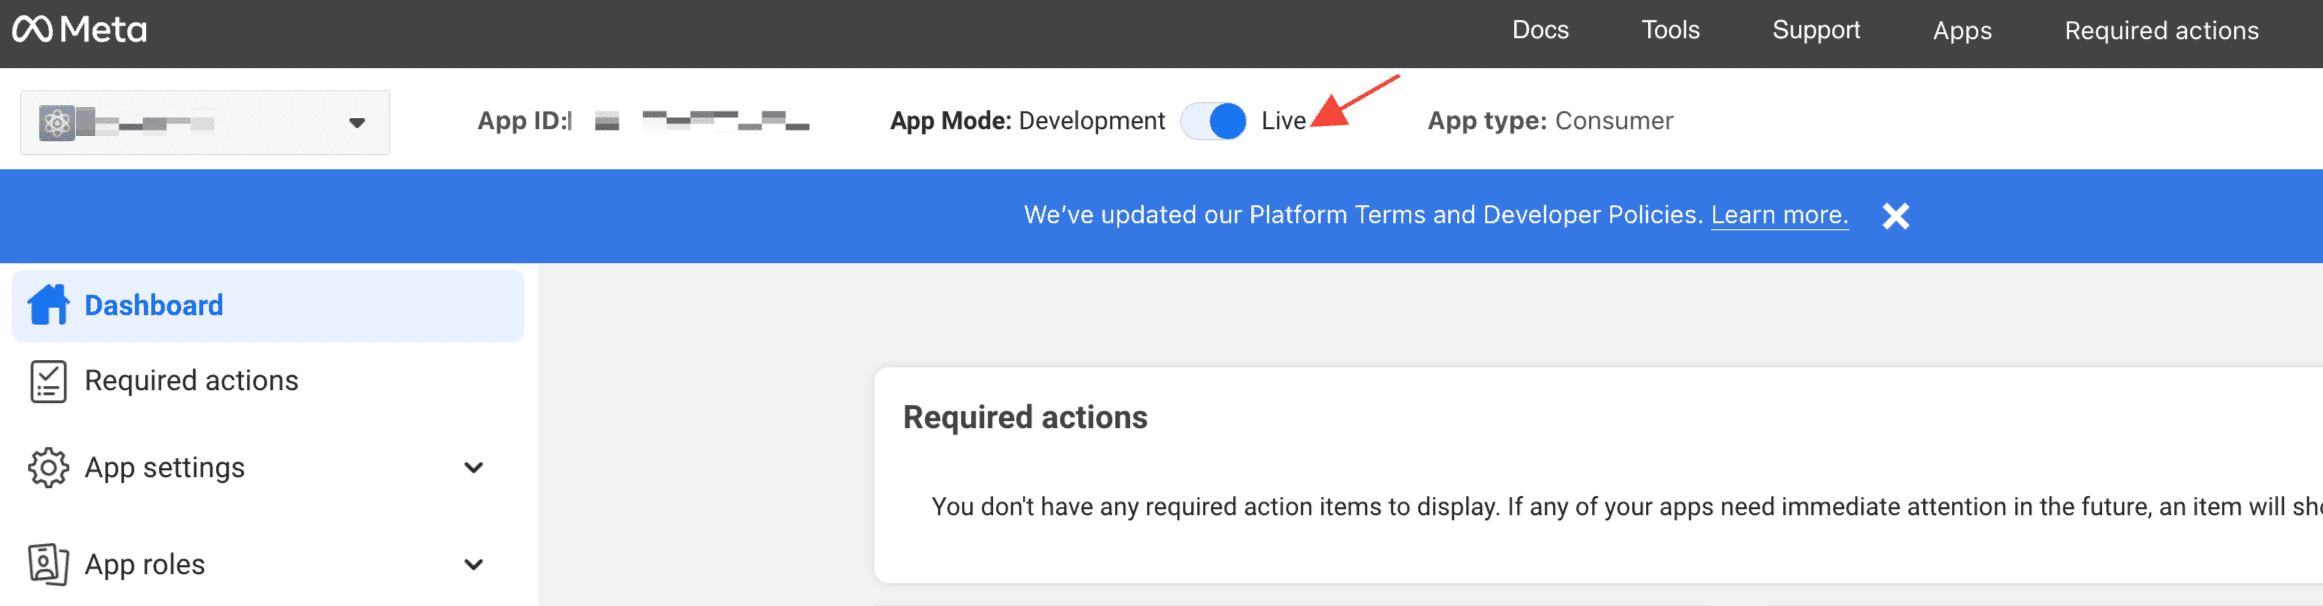Go to Support in top navigation

click(1816, 30)
